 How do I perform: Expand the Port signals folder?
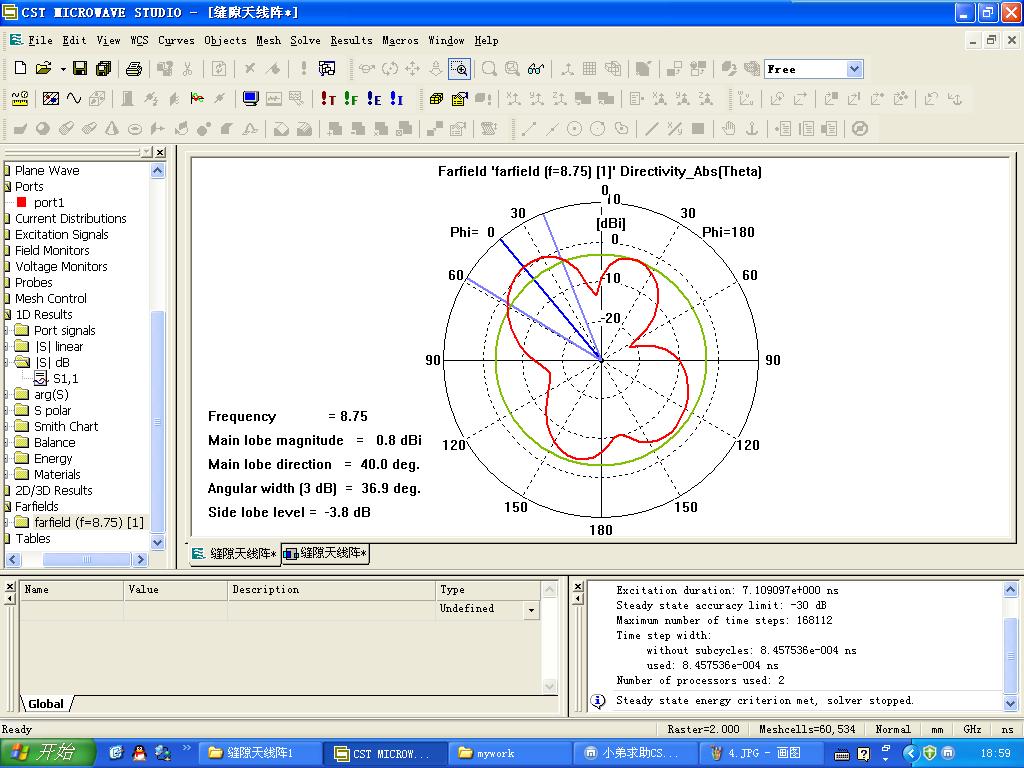click(x=6, y=331)
